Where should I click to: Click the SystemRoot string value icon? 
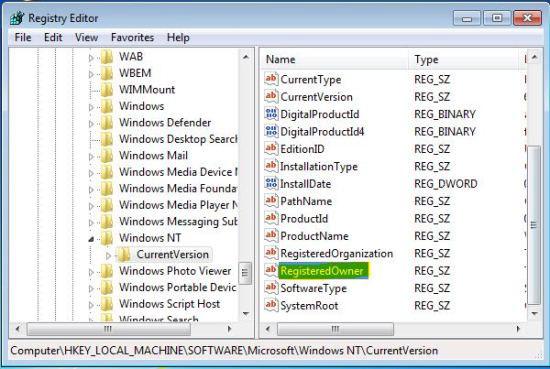coord(271,305)
